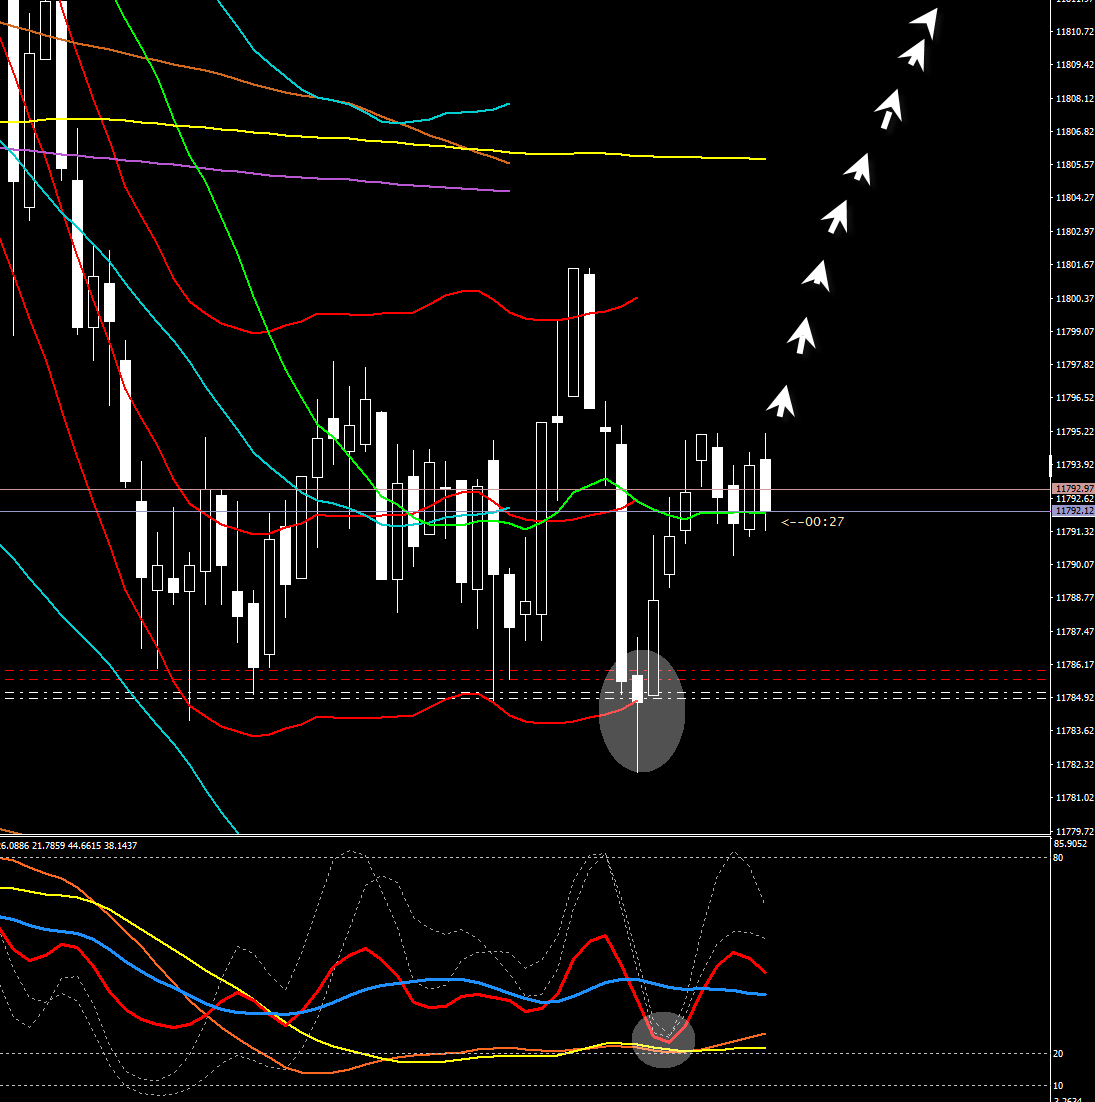Click the right end of red oscillator line
The image size is (1095, 1102).
point(764,971)
